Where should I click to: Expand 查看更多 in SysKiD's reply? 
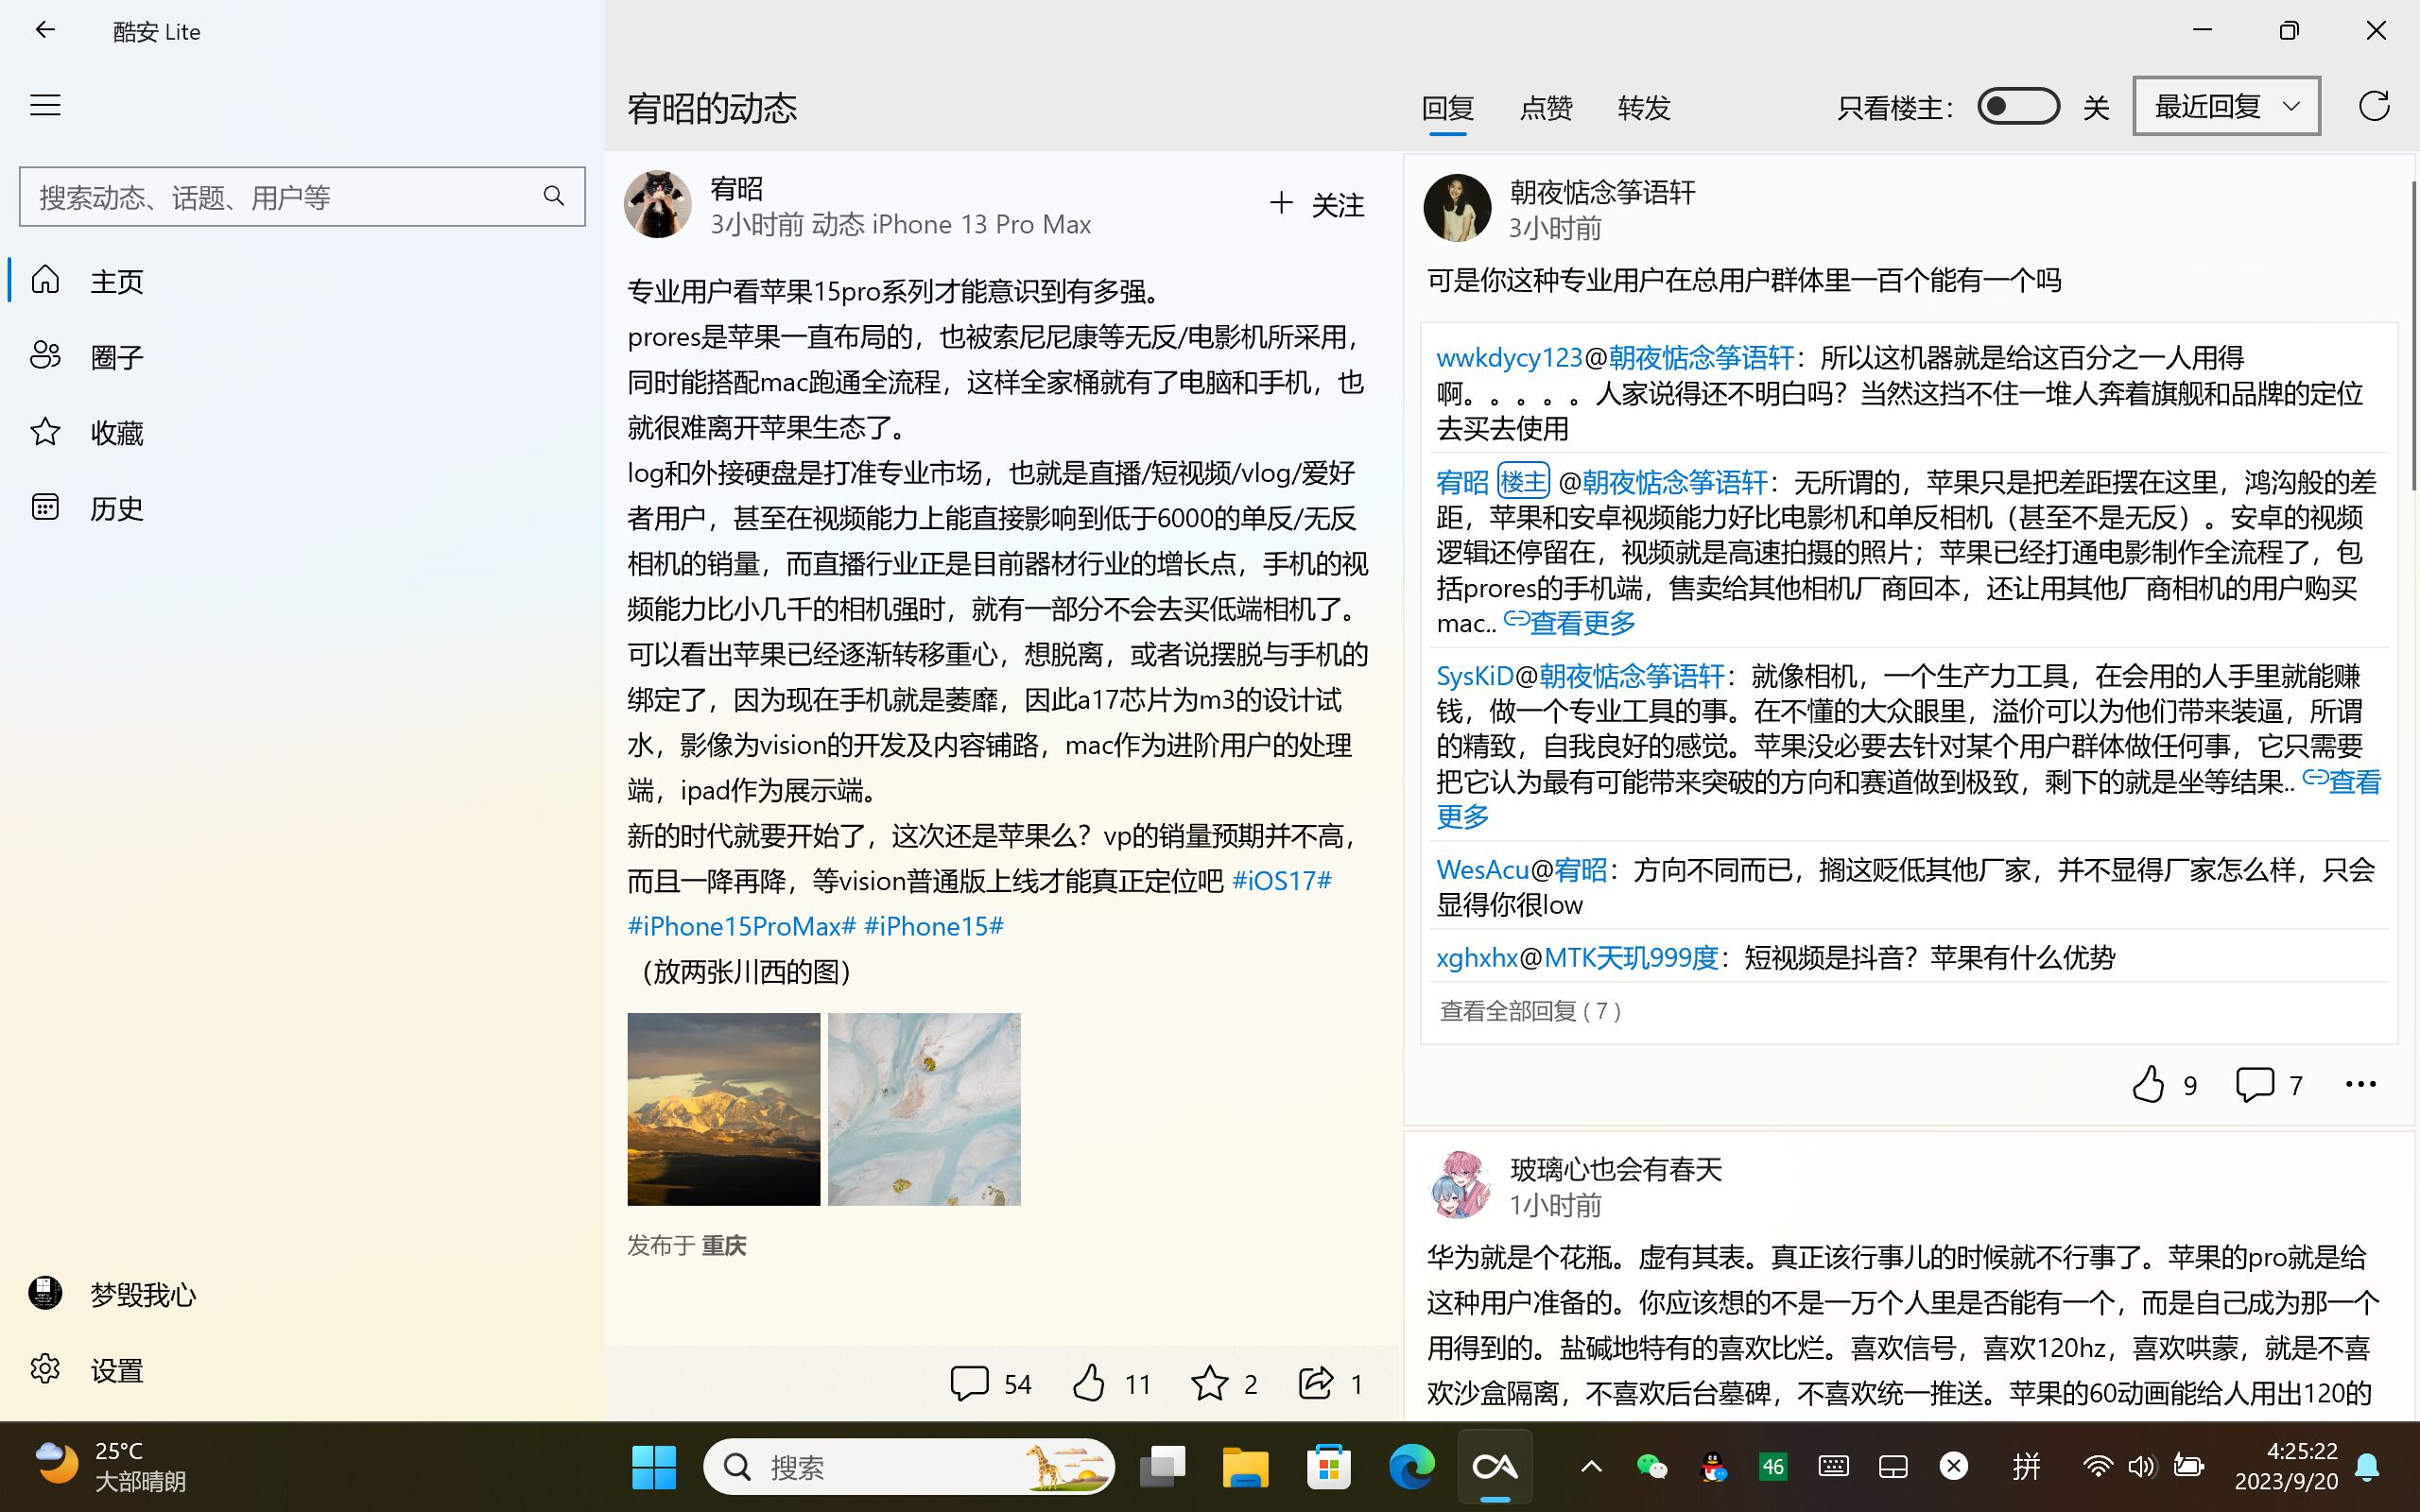click(x=2342, y=781)
